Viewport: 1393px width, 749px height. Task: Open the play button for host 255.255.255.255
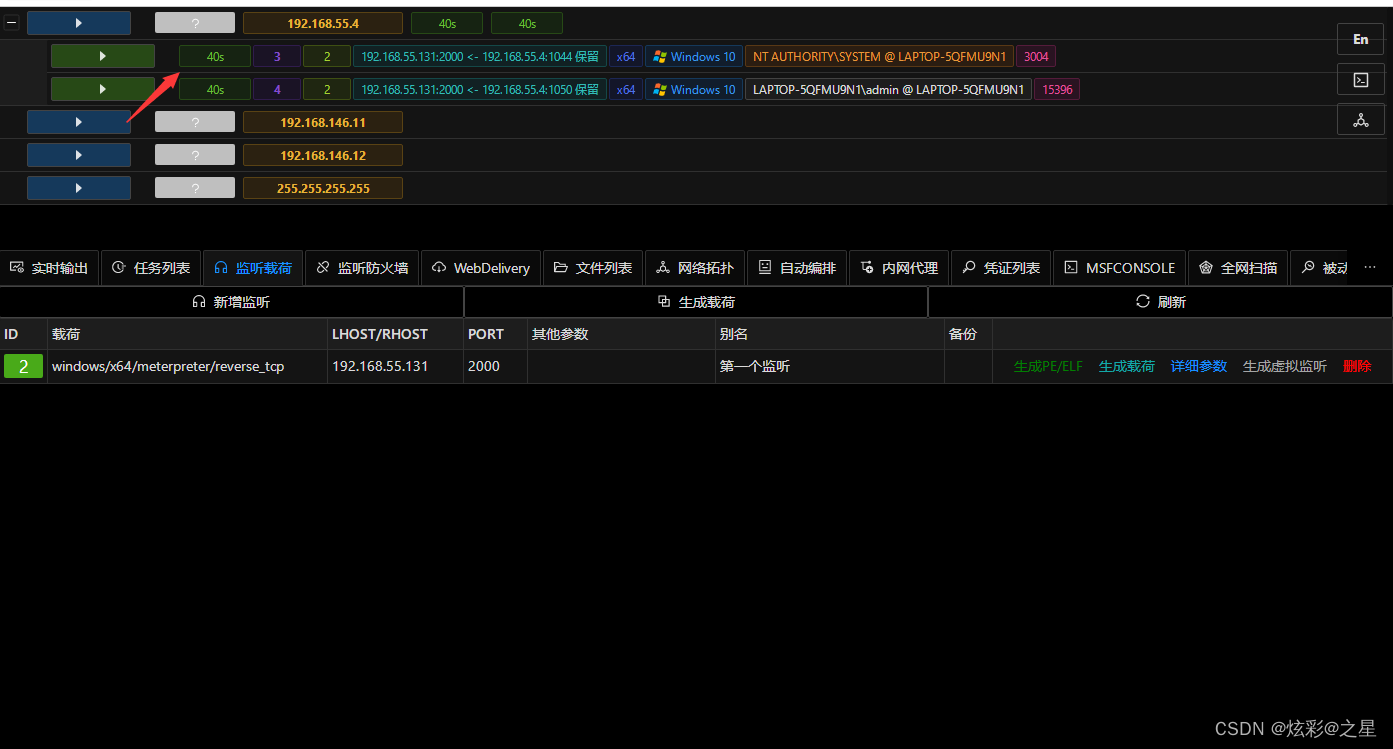coord(79,188)
